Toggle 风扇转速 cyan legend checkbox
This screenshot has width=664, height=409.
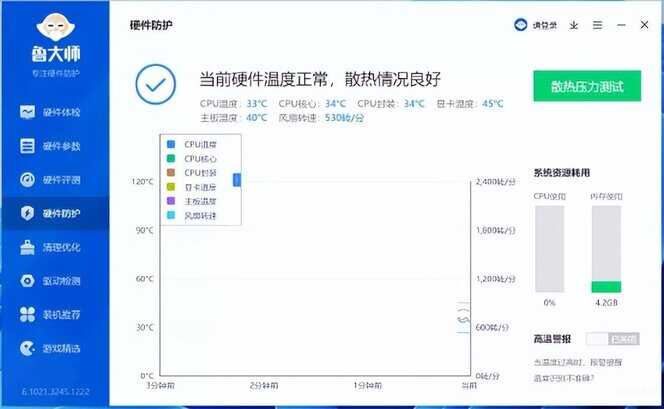[x=171, y=215]
